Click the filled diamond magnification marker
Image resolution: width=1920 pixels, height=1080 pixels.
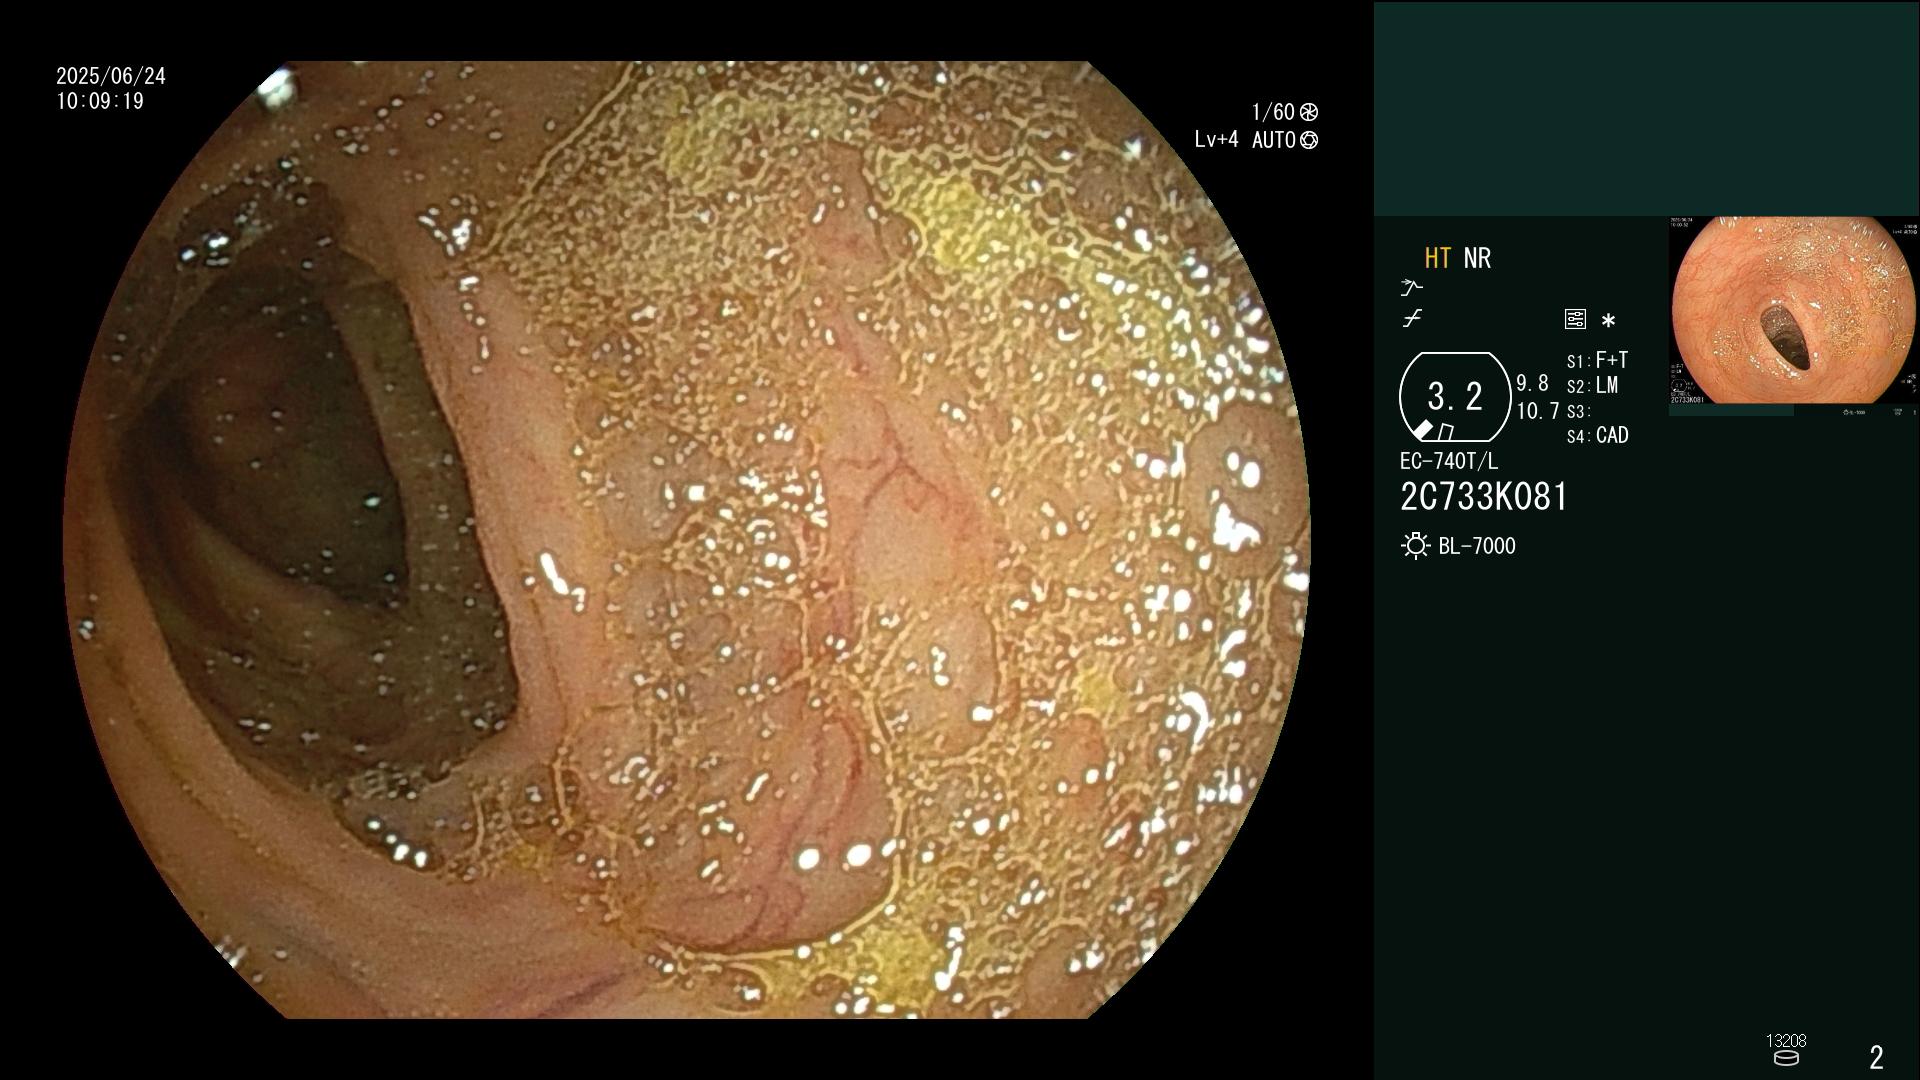[x=1423, y=429]
